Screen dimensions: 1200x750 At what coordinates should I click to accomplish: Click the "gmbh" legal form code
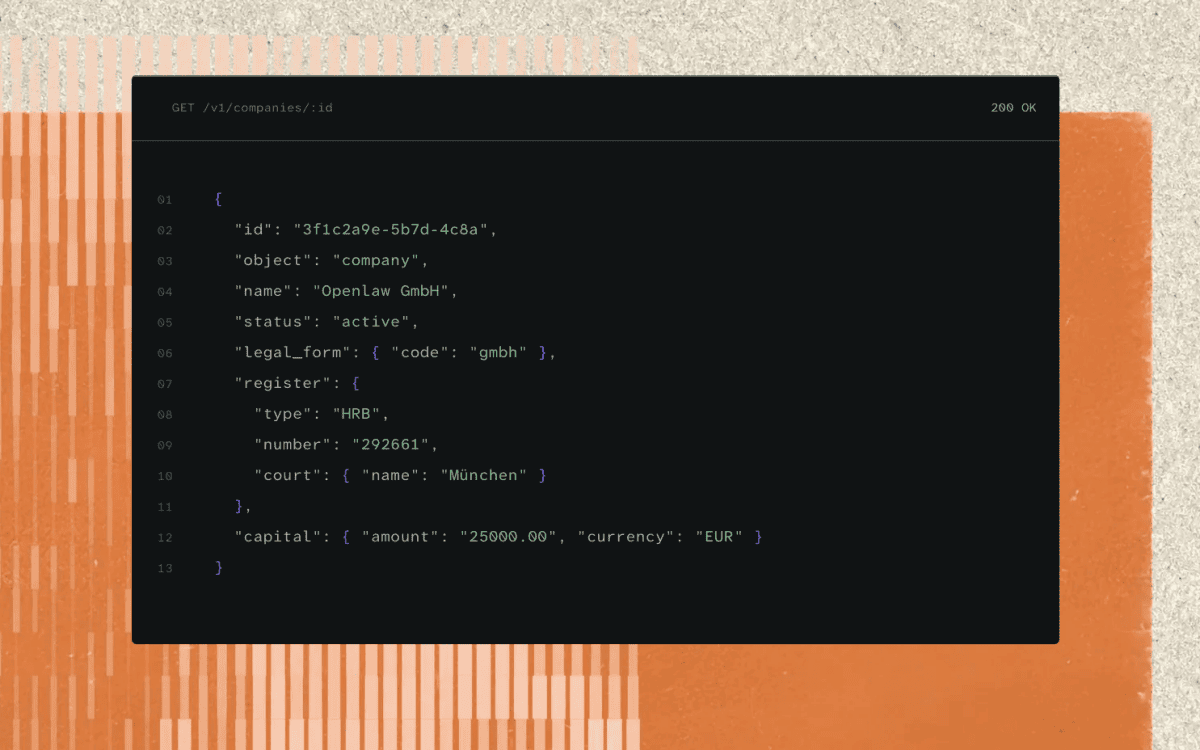click(498, 353)
